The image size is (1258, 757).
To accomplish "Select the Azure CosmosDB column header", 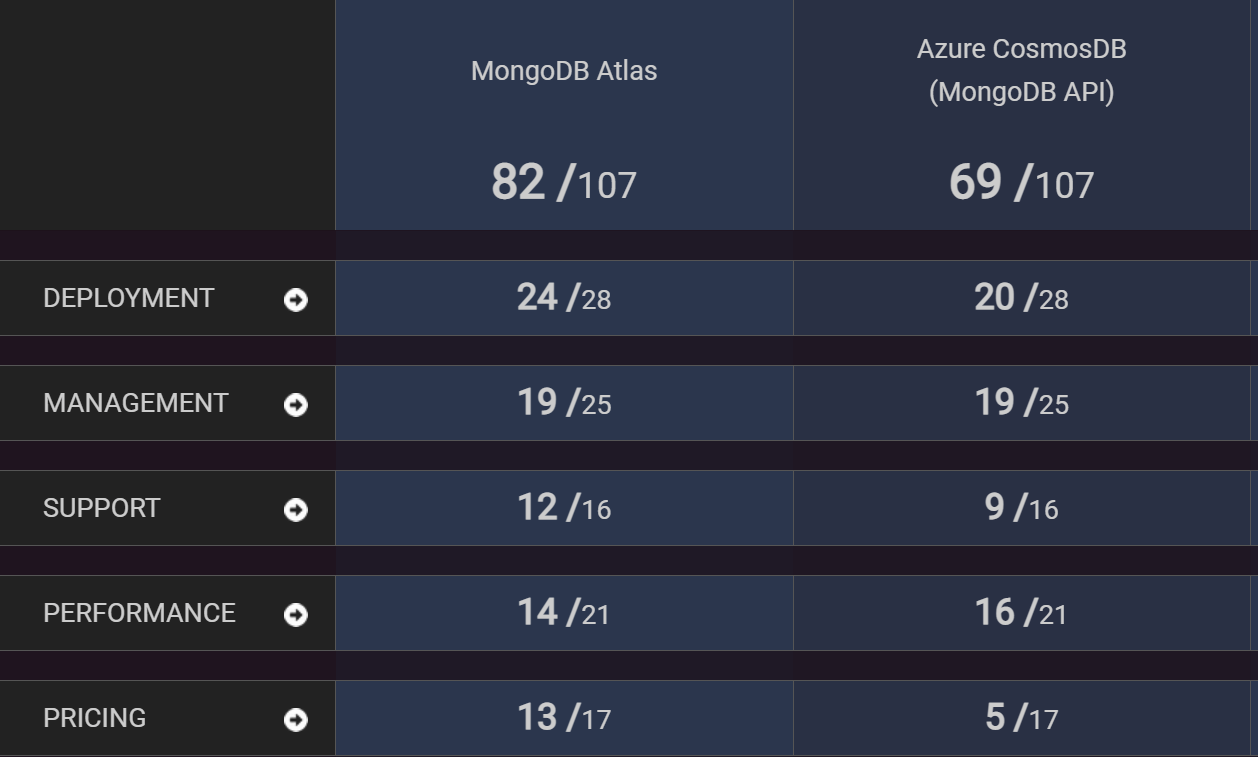I will pyautogui.click(x=1022, y=72).
